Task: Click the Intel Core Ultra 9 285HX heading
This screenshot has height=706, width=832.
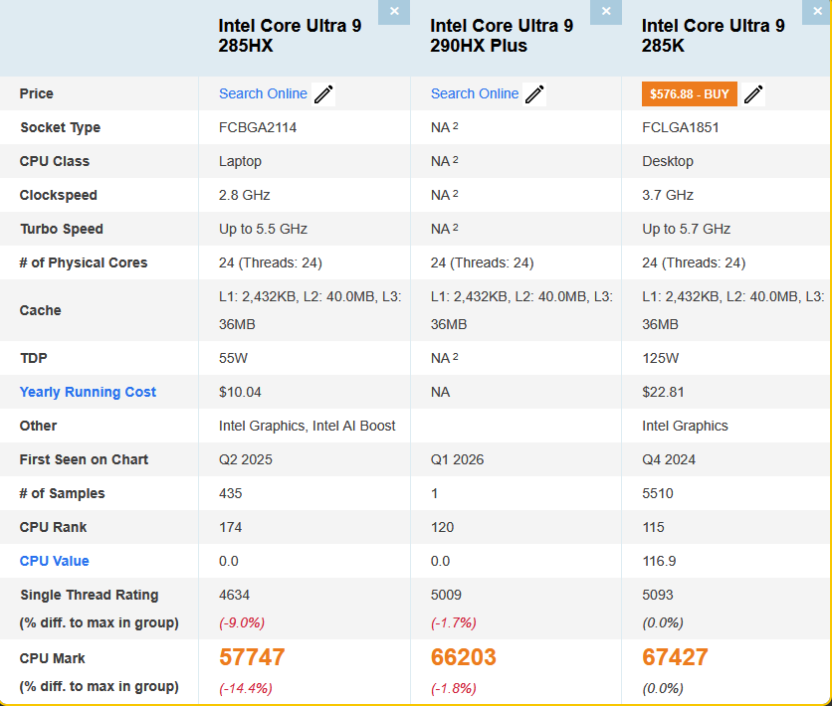Action: [x=276, y=35]
